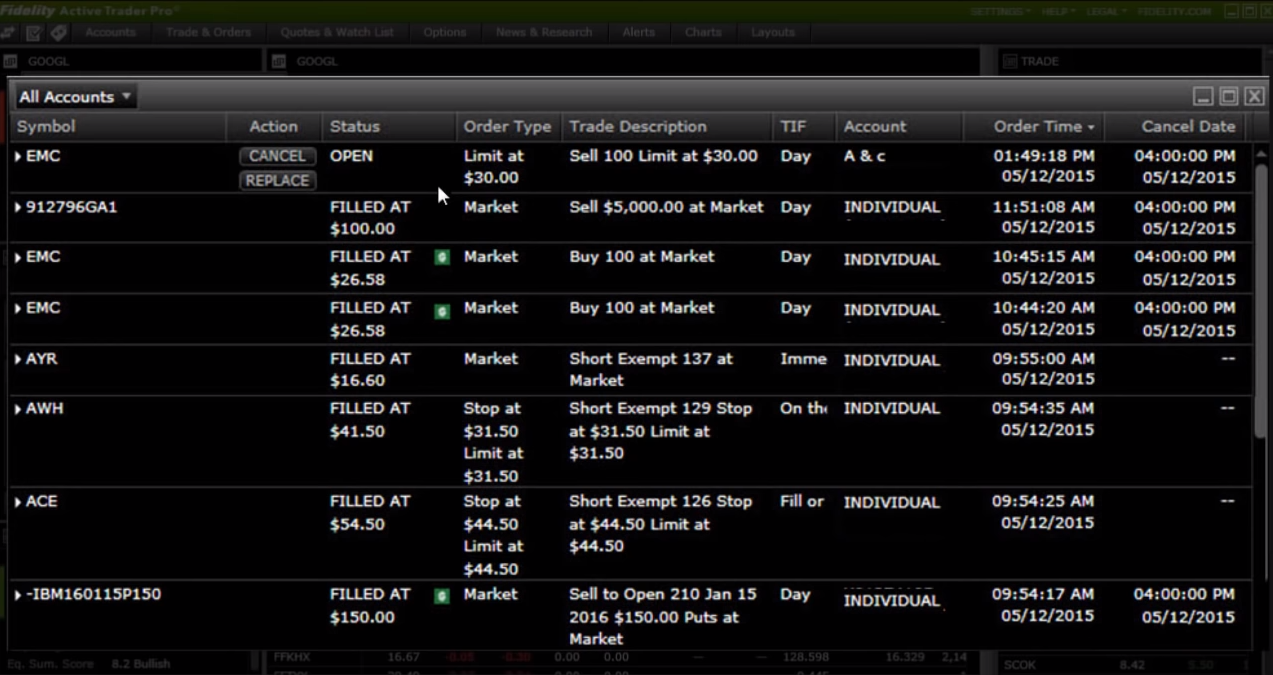Click 'FILLED AT $54.50' status of ACE
This screenshot has height=675, width=1273.
pyautogui.click(x=370, y=512)
